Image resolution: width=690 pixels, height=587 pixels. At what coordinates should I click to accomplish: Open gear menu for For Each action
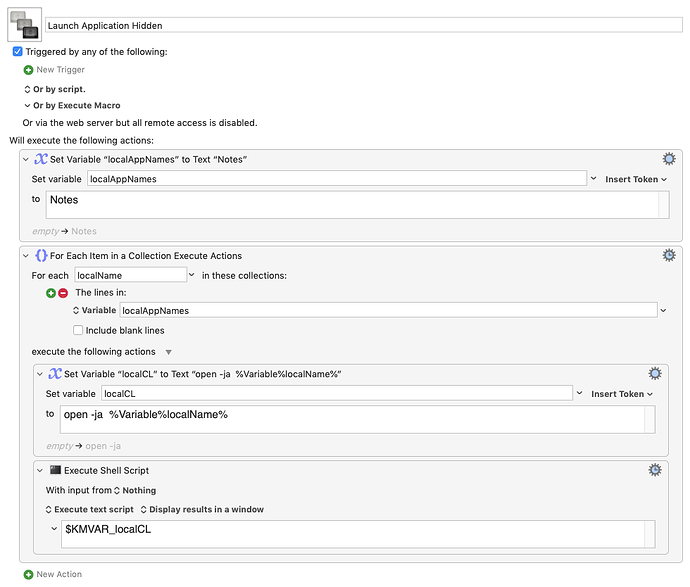coord(669,255)
